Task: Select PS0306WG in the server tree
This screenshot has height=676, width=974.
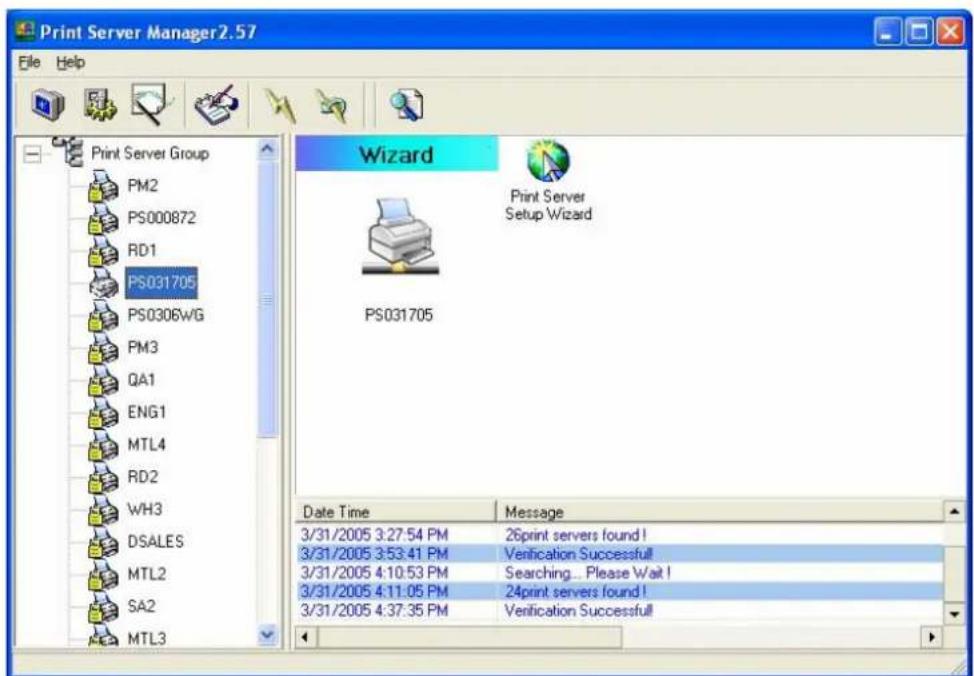Action: point(165,315)
